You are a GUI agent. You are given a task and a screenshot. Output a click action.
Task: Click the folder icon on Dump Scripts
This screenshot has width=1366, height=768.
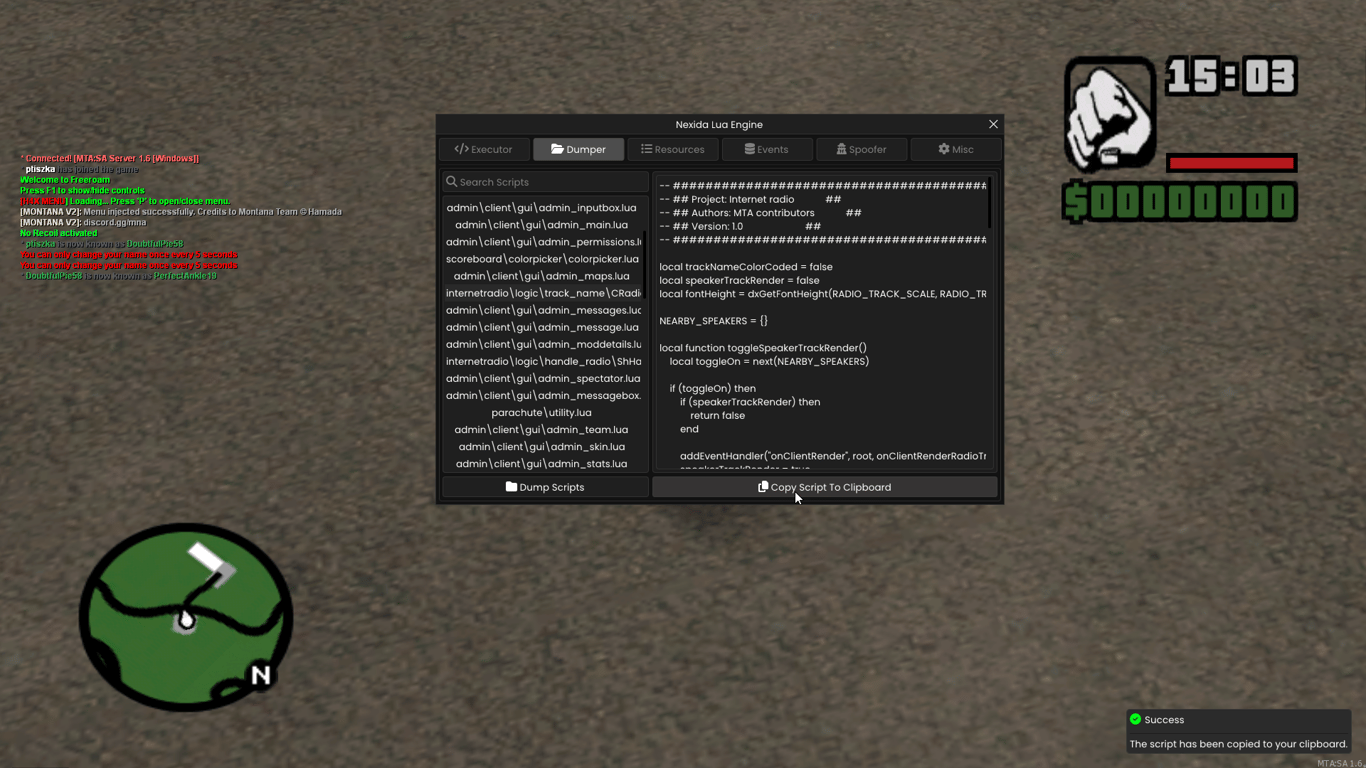click(511, 487)
